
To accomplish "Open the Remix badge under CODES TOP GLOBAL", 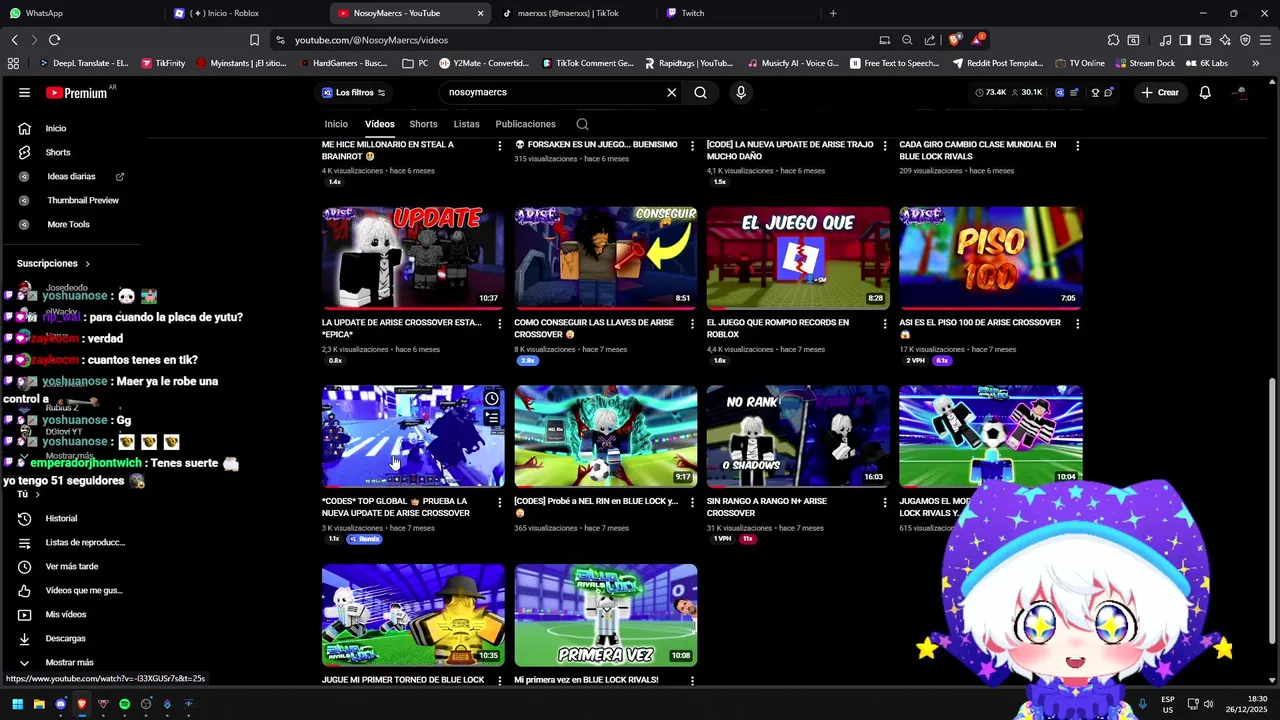I will [x=364, y=539].
